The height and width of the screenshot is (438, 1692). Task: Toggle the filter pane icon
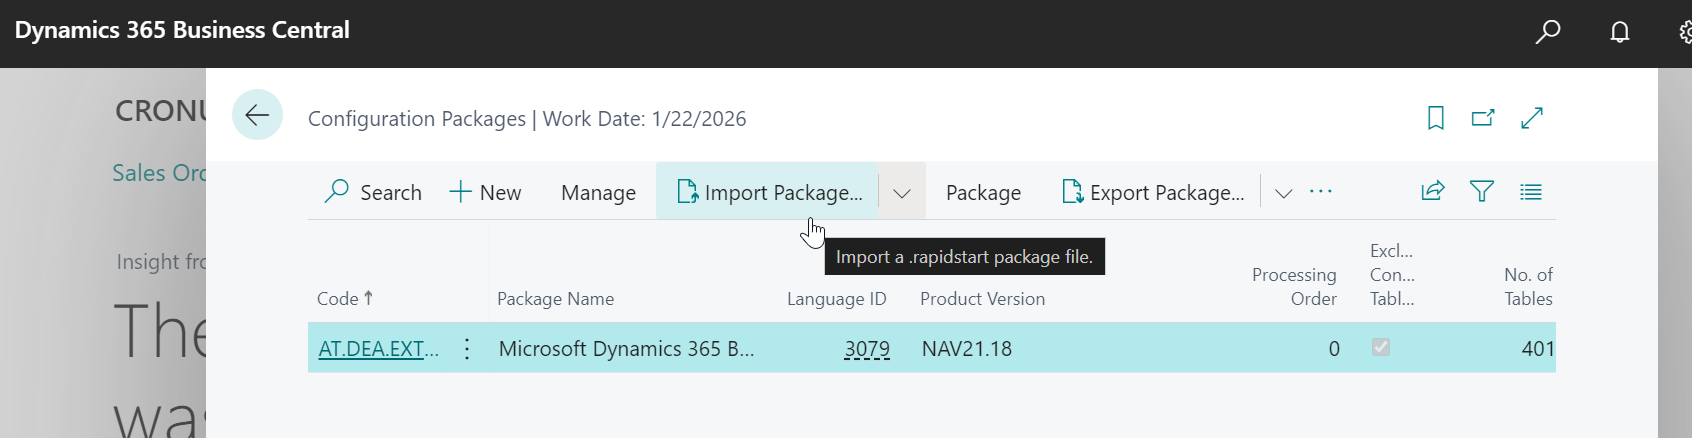[1482, 191]
